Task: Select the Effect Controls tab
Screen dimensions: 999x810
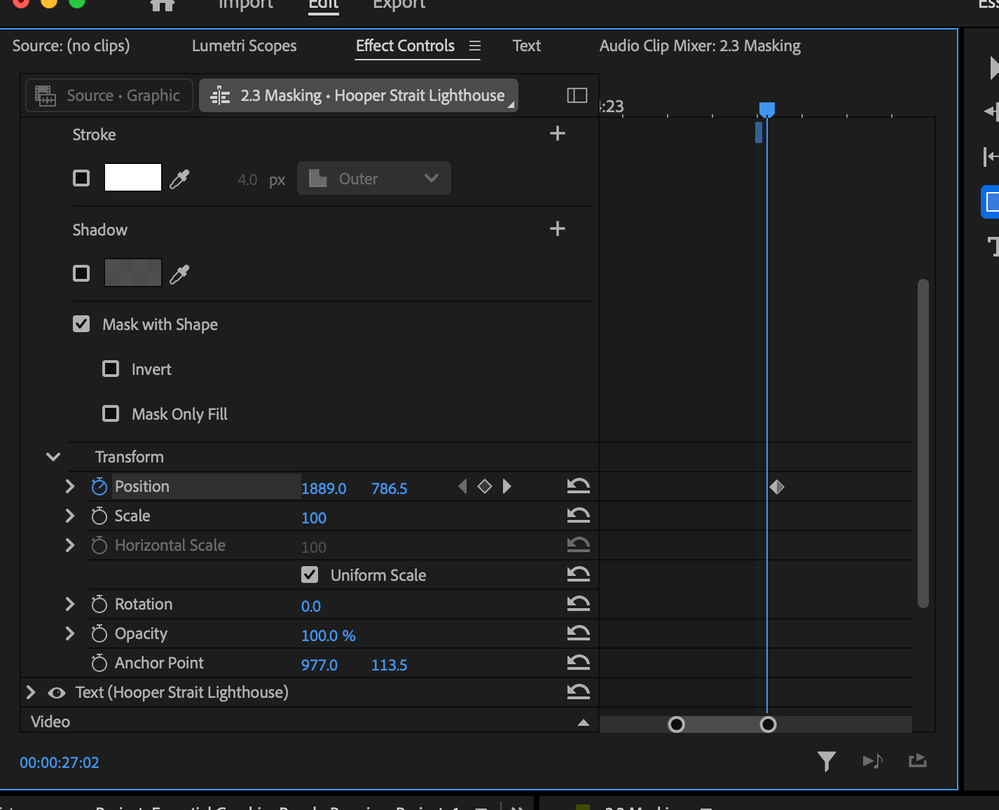Action: point(405,46)
